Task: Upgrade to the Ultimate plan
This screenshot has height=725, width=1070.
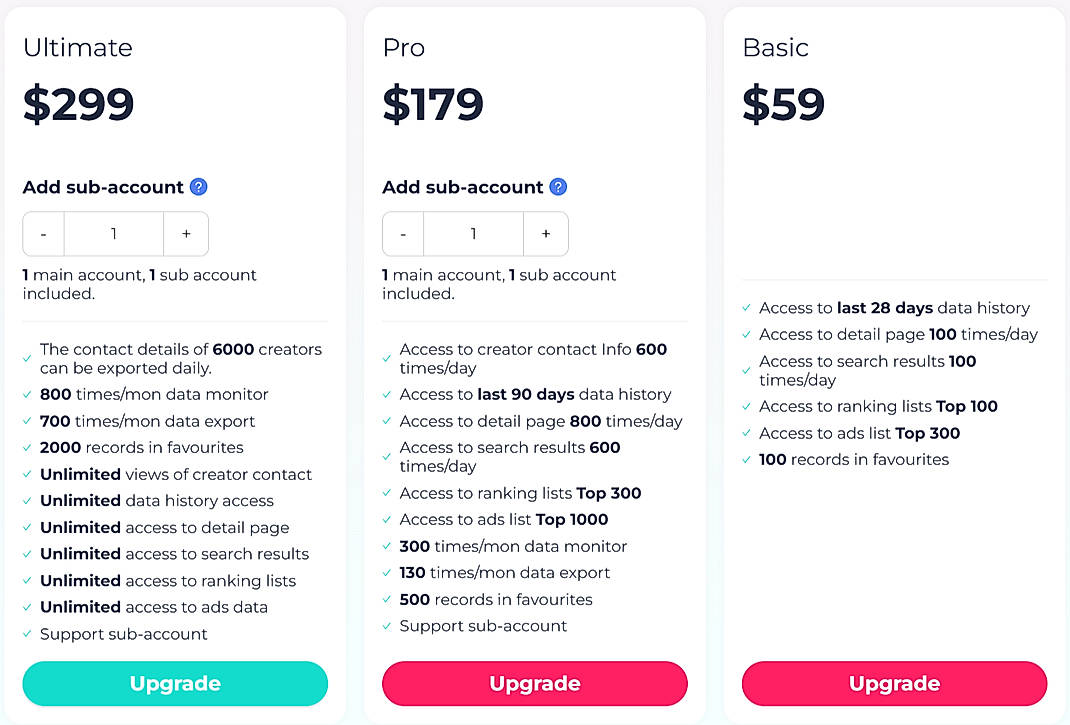Action: click(x=175, y=684)
